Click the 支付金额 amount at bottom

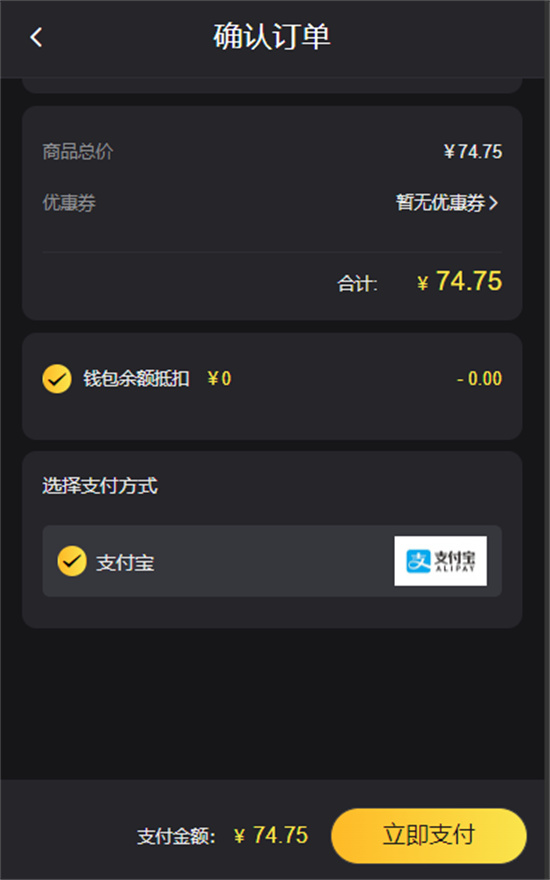click(x=271, y=835)
